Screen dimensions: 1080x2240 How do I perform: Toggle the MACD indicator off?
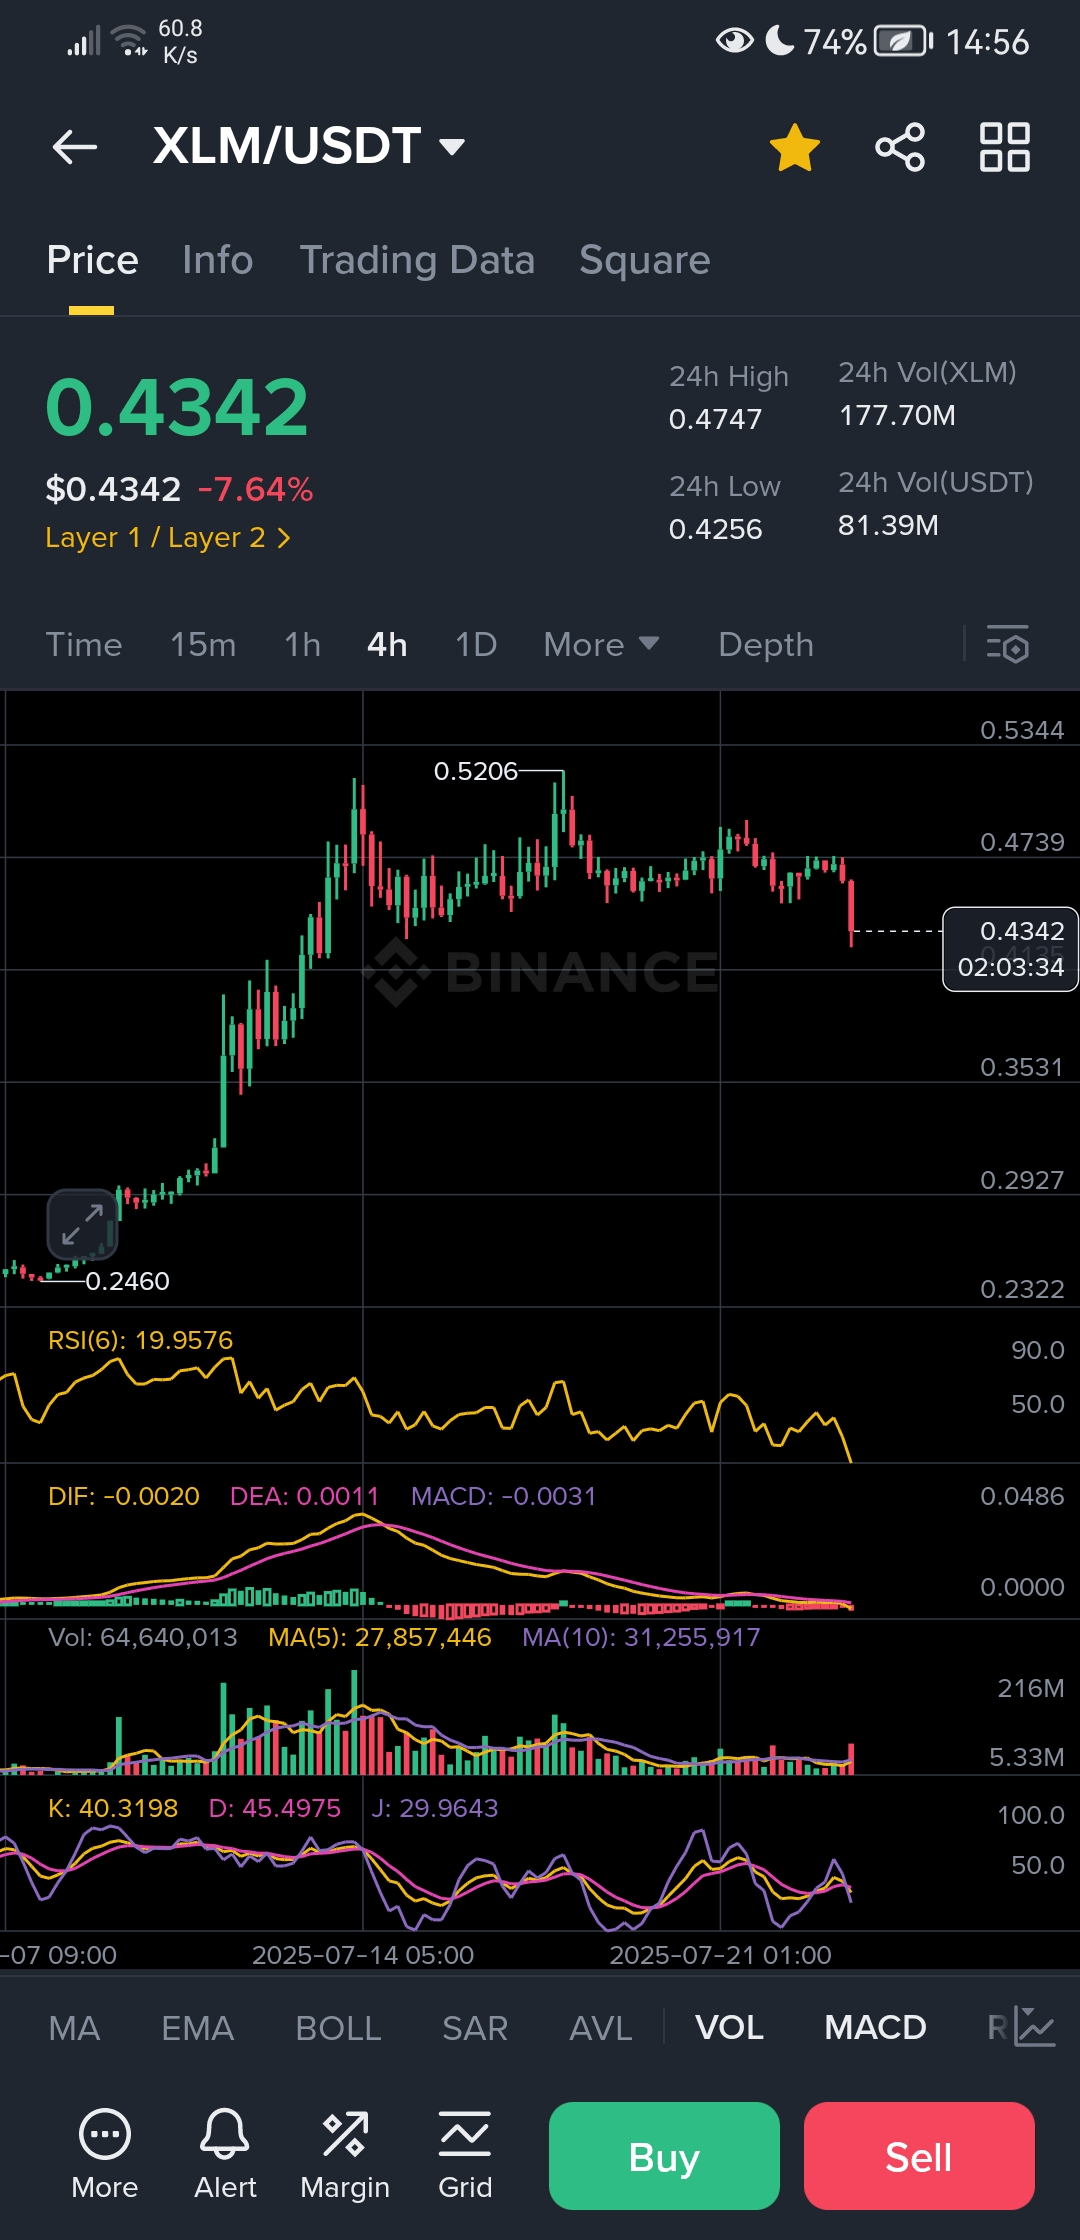875,2028
